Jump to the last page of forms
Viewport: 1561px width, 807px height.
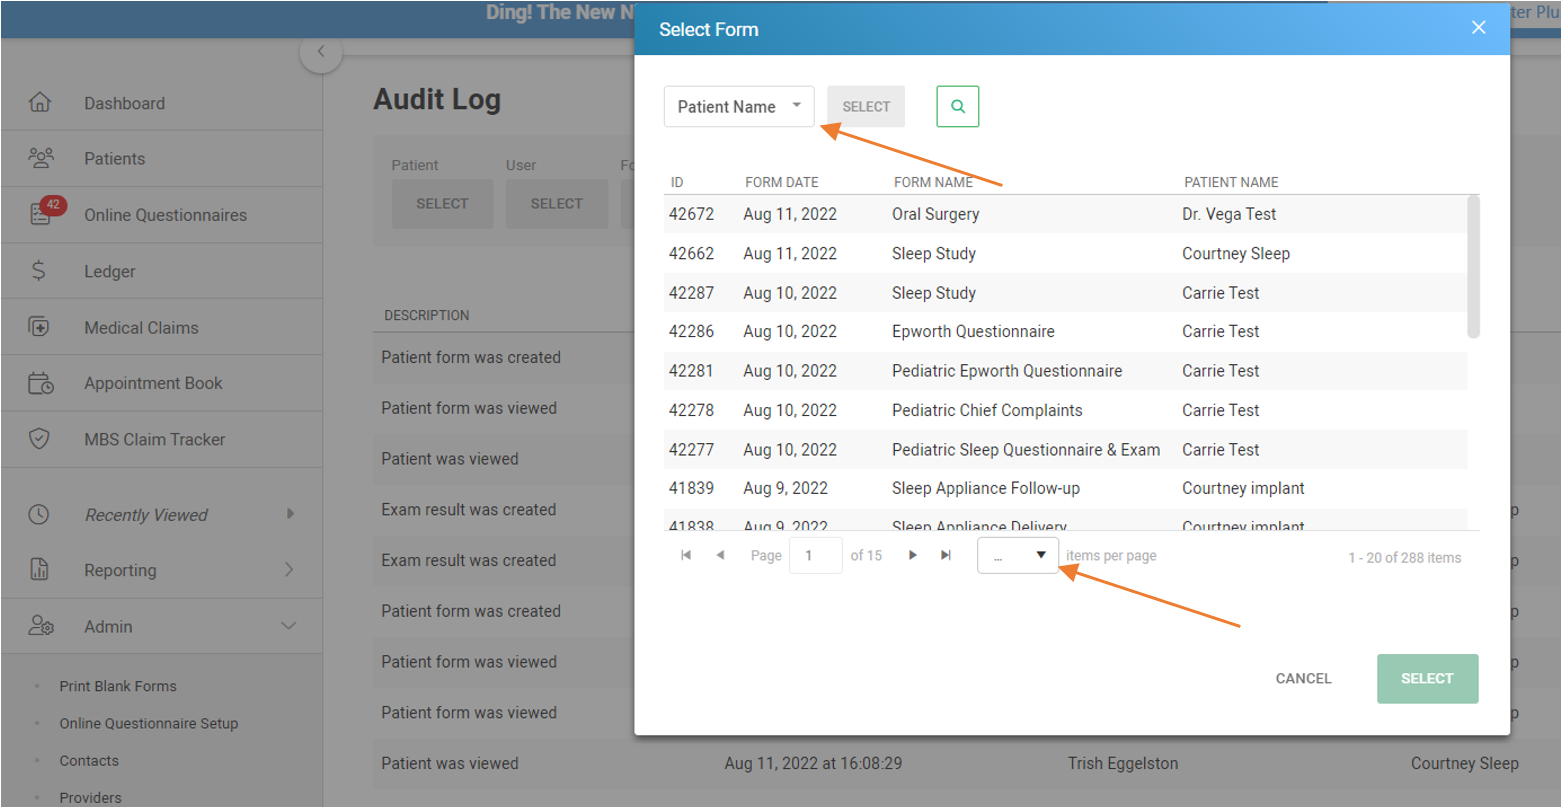pos(945,555)
